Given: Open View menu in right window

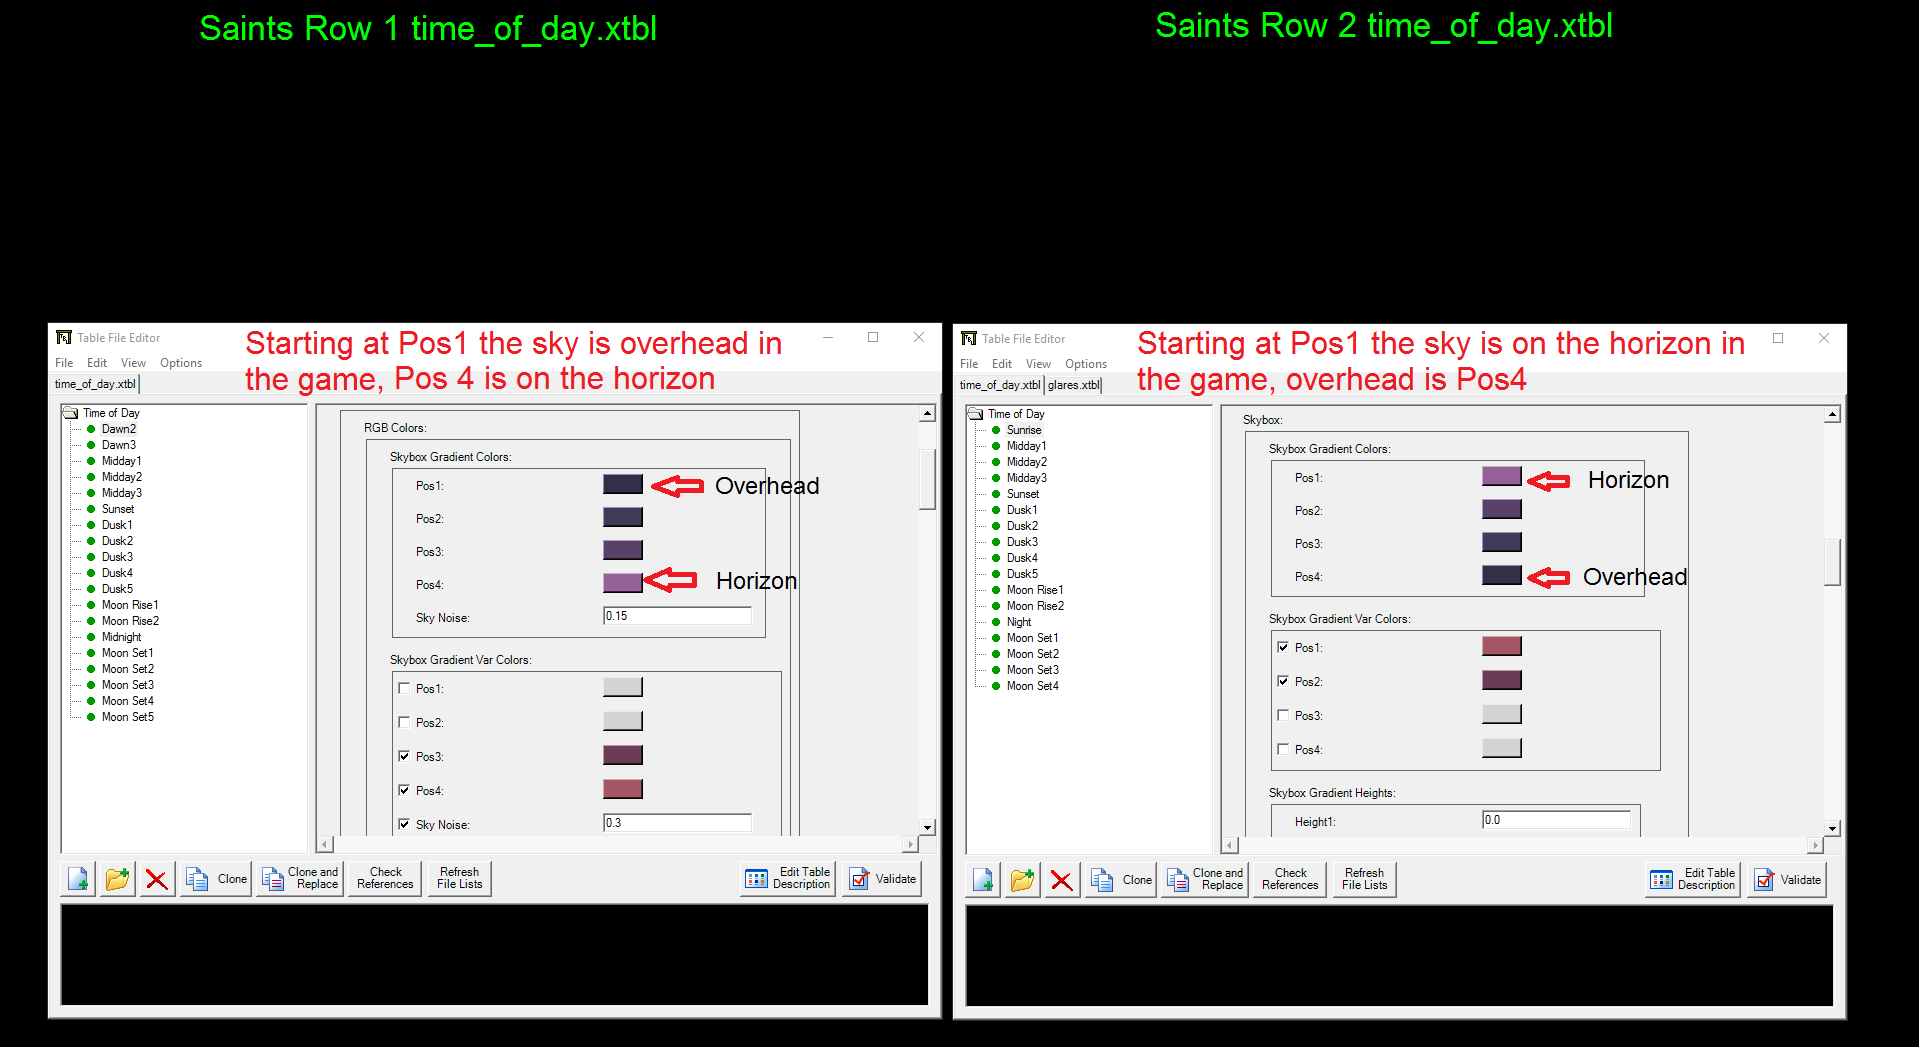Looking at the screenshot, I should point(1038,364).
